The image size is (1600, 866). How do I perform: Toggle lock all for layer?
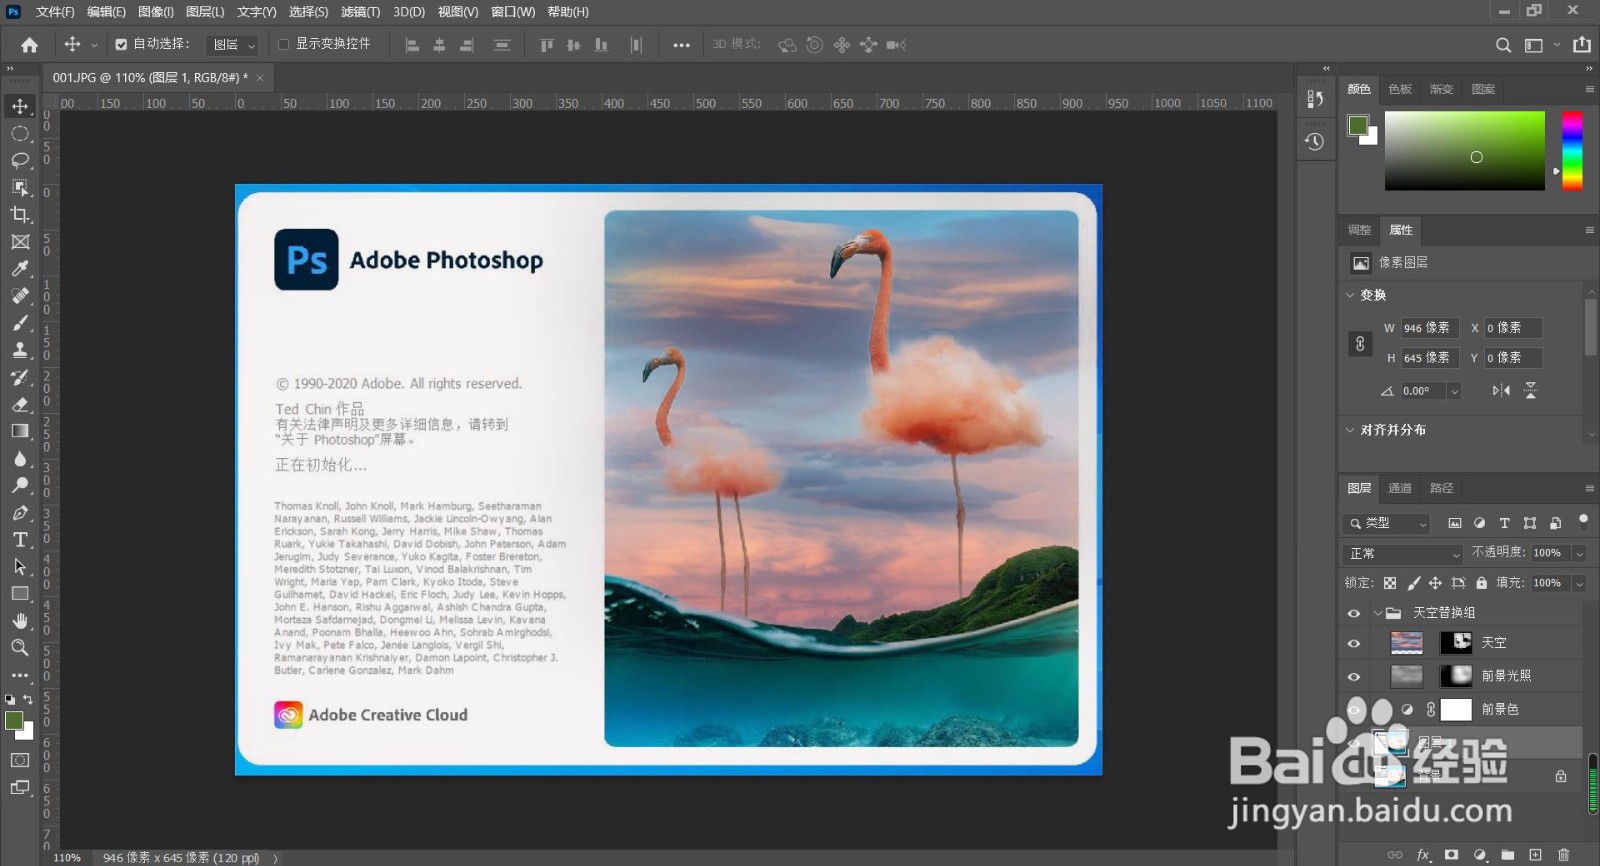pos(1481,583)
